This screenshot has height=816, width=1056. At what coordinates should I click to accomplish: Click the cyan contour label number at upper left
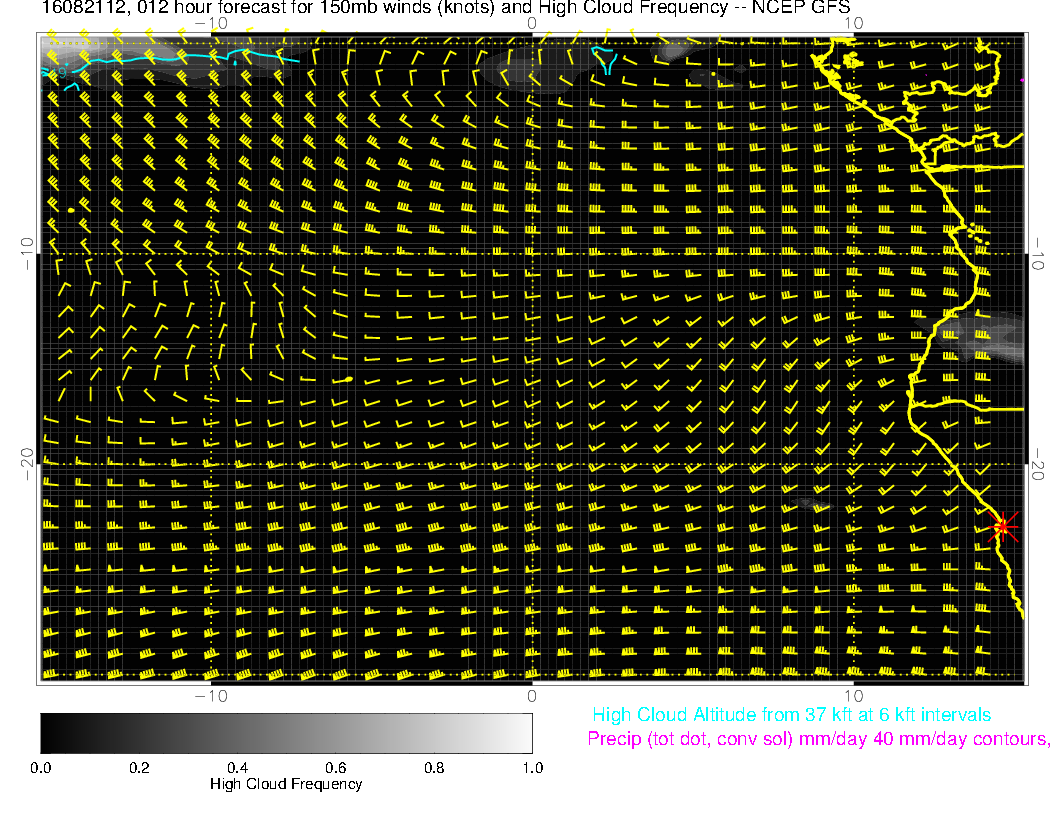tap(62, 72)
